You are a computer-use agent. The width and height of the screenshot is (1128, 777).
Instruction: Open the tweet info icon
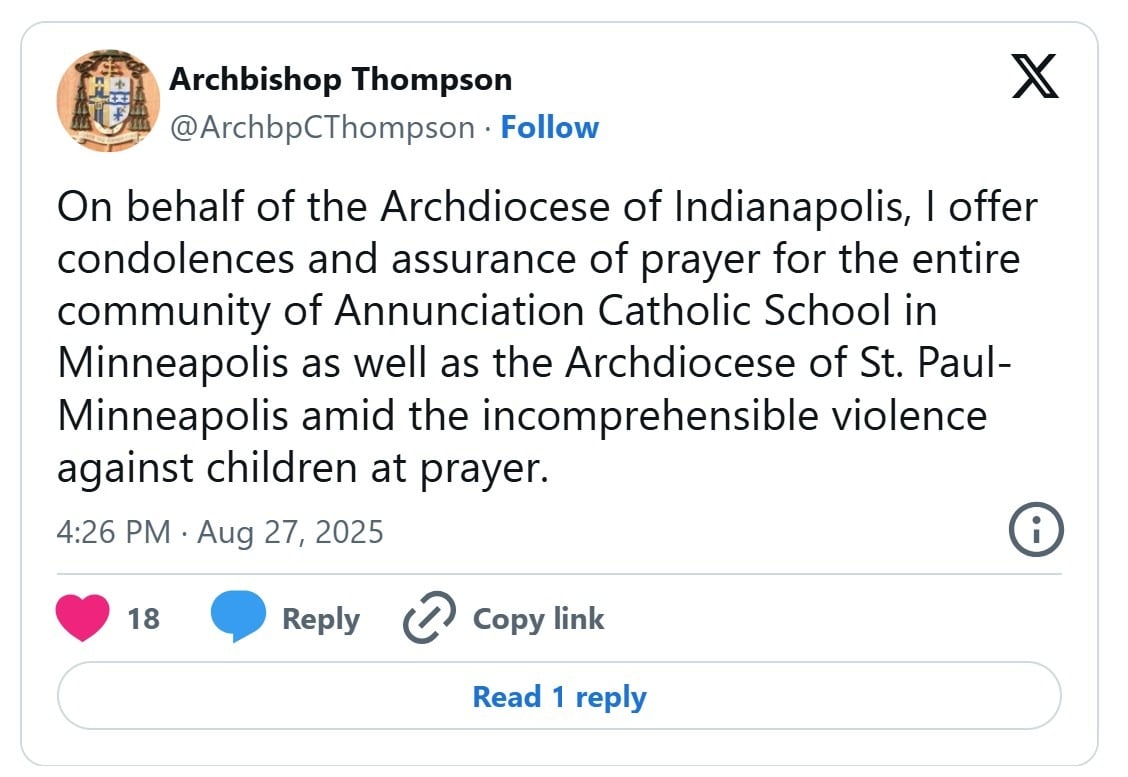coord(1035,530)
